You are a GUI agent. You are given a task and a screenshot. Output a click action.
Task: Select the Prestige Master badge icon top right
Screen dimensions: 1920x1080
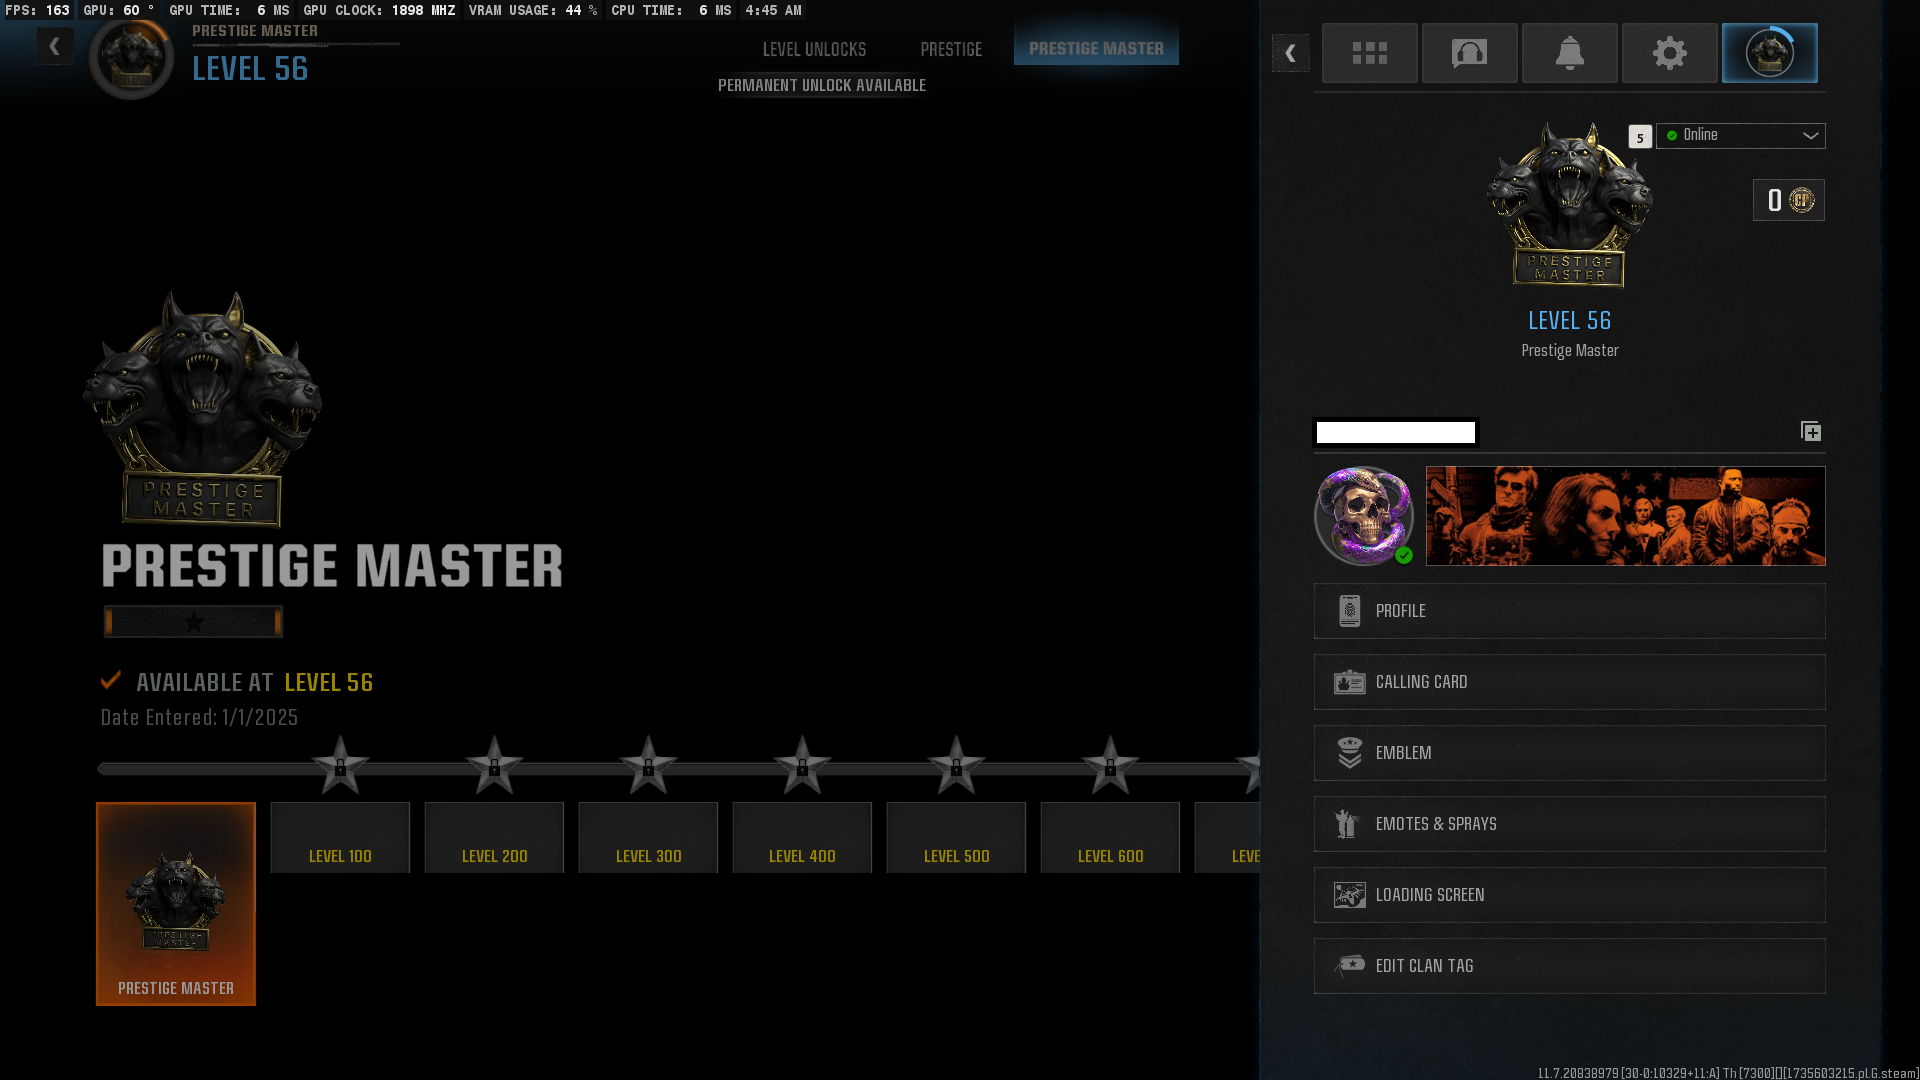point(1769,53)
